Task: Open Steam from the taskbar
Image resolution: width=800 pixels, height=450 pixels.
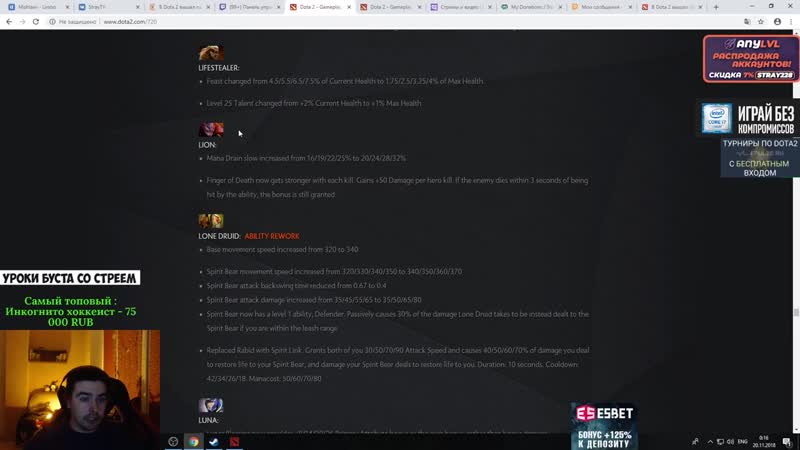Action: 214,442
